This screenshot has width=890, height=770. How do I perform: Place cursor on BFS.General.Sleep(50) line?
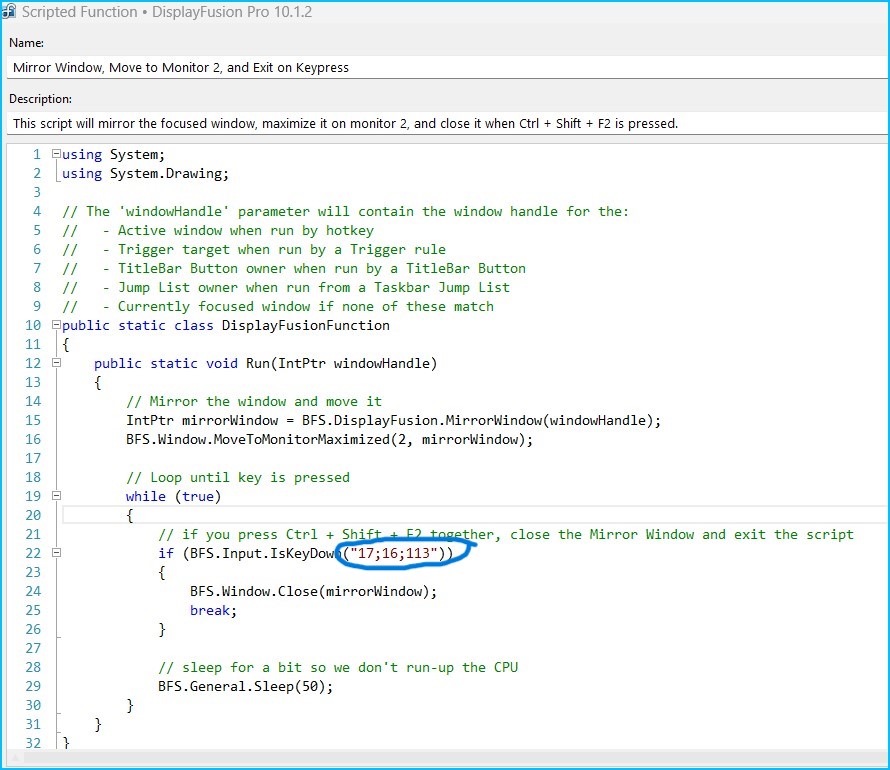click(x=245, y=686)
